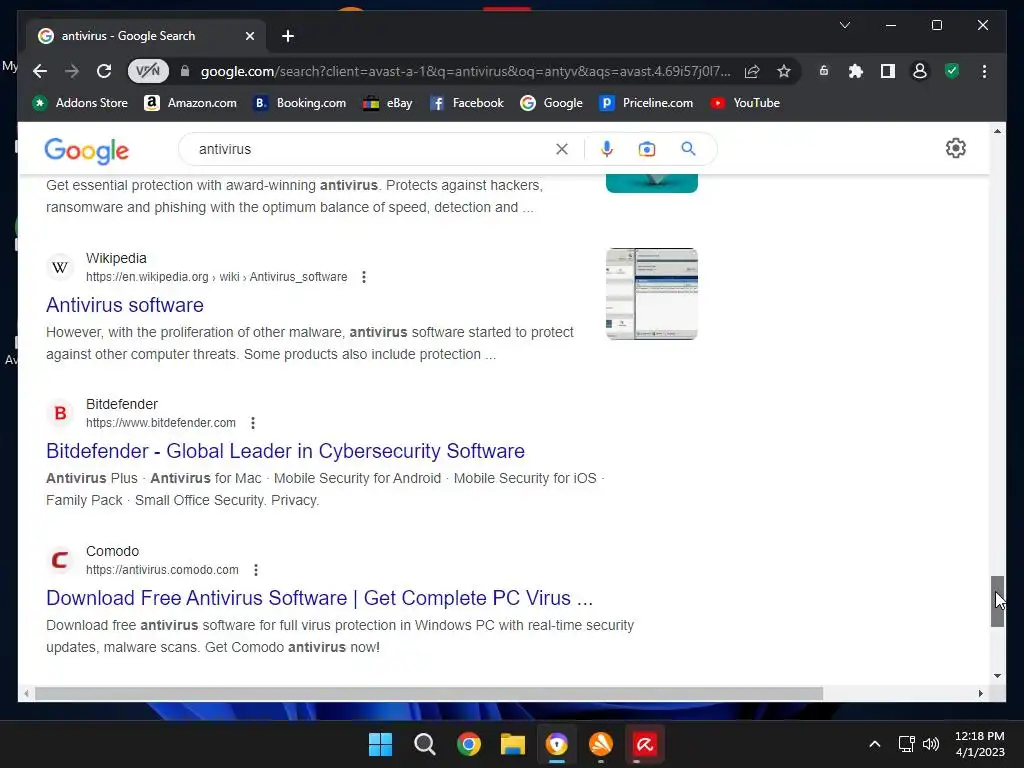Open the Windows Start menu
This screenshot has width=1024, height=768.
380,744
